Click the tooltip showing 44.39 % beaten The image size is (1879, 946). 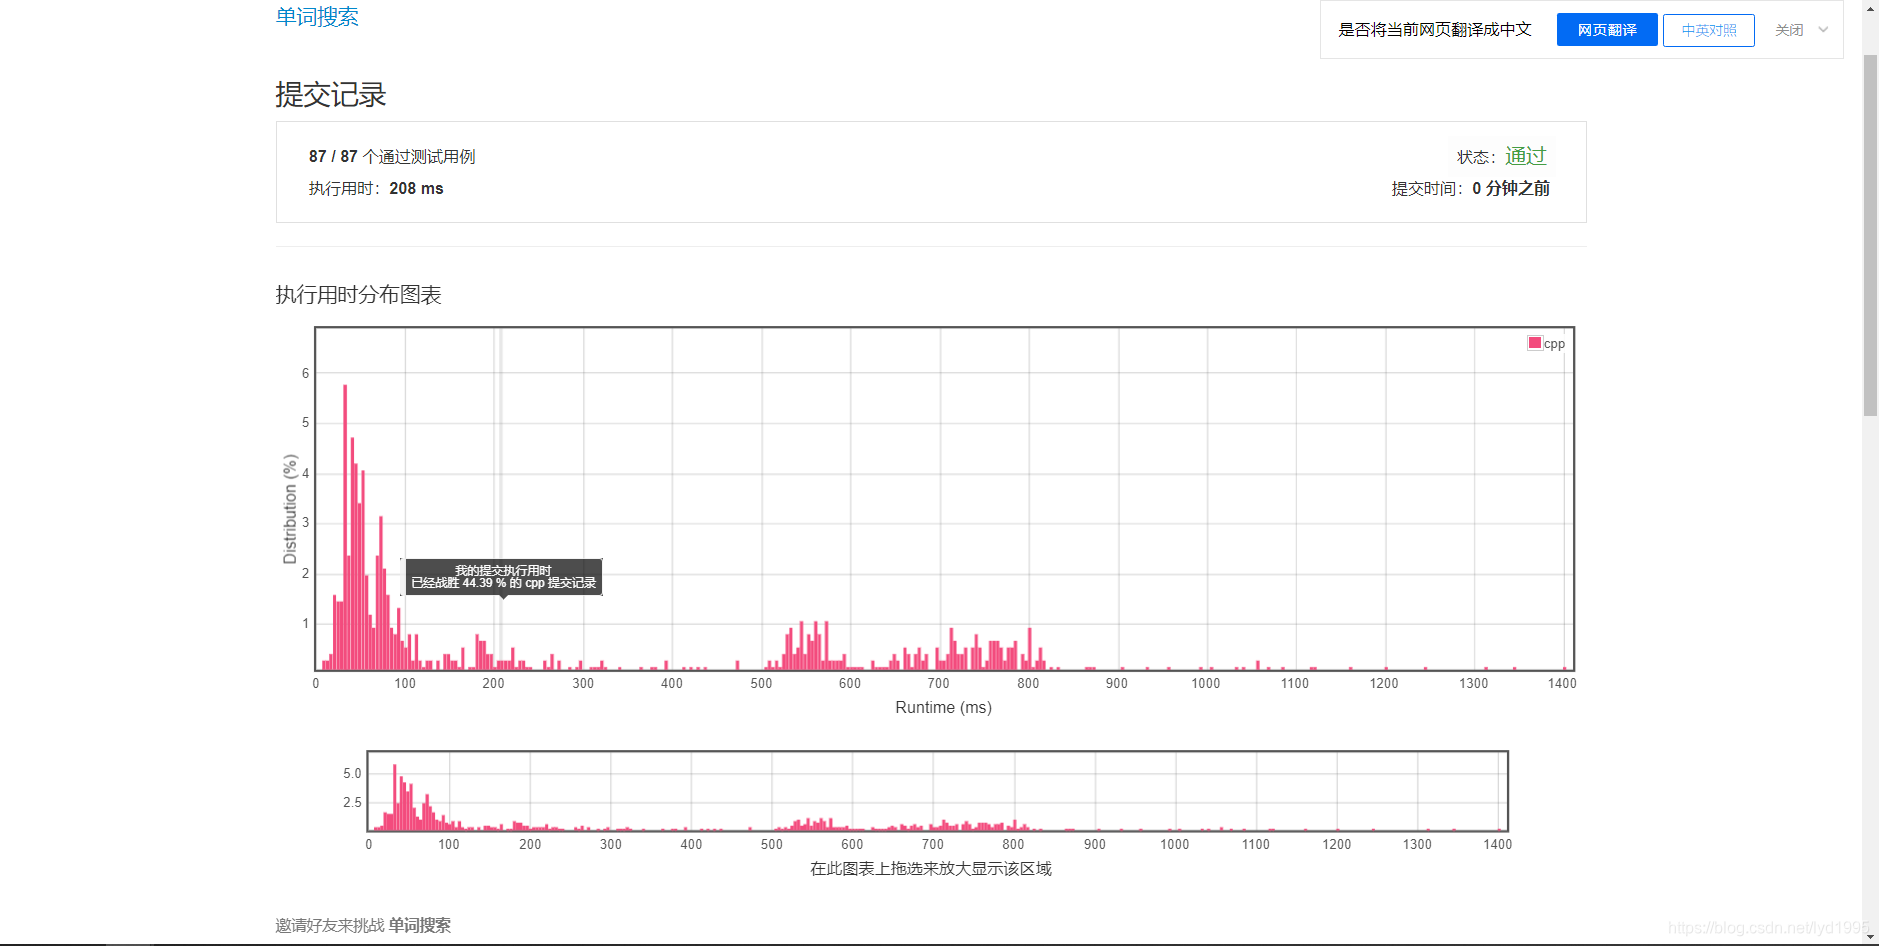504,577
